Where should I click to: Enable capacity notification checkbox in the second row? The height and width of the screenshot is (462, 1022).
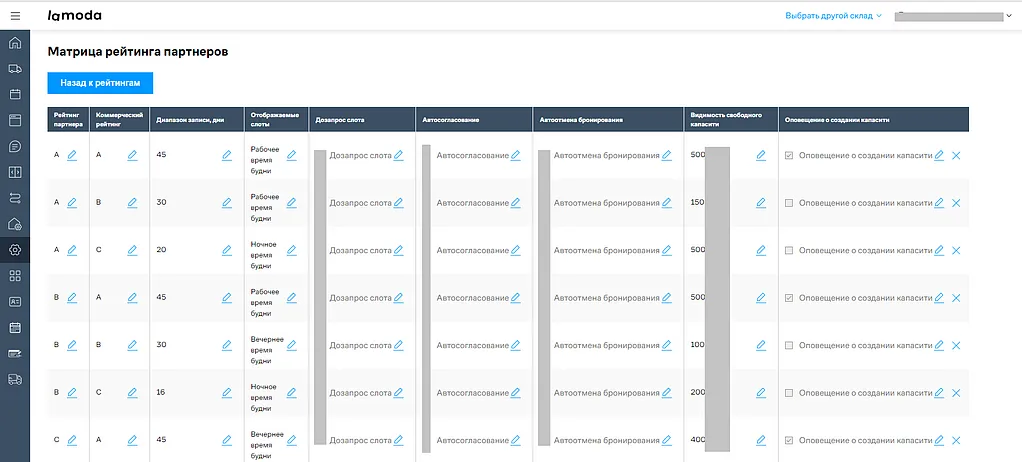coord(789,203)
